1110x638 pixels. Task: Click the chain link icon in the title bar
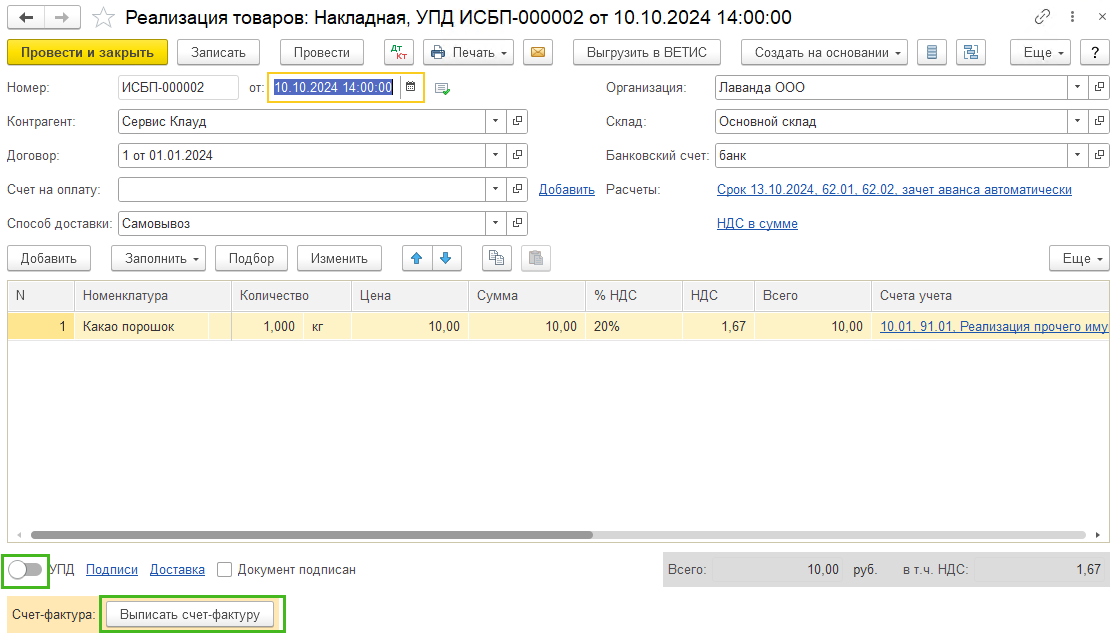pos(1042,17)
